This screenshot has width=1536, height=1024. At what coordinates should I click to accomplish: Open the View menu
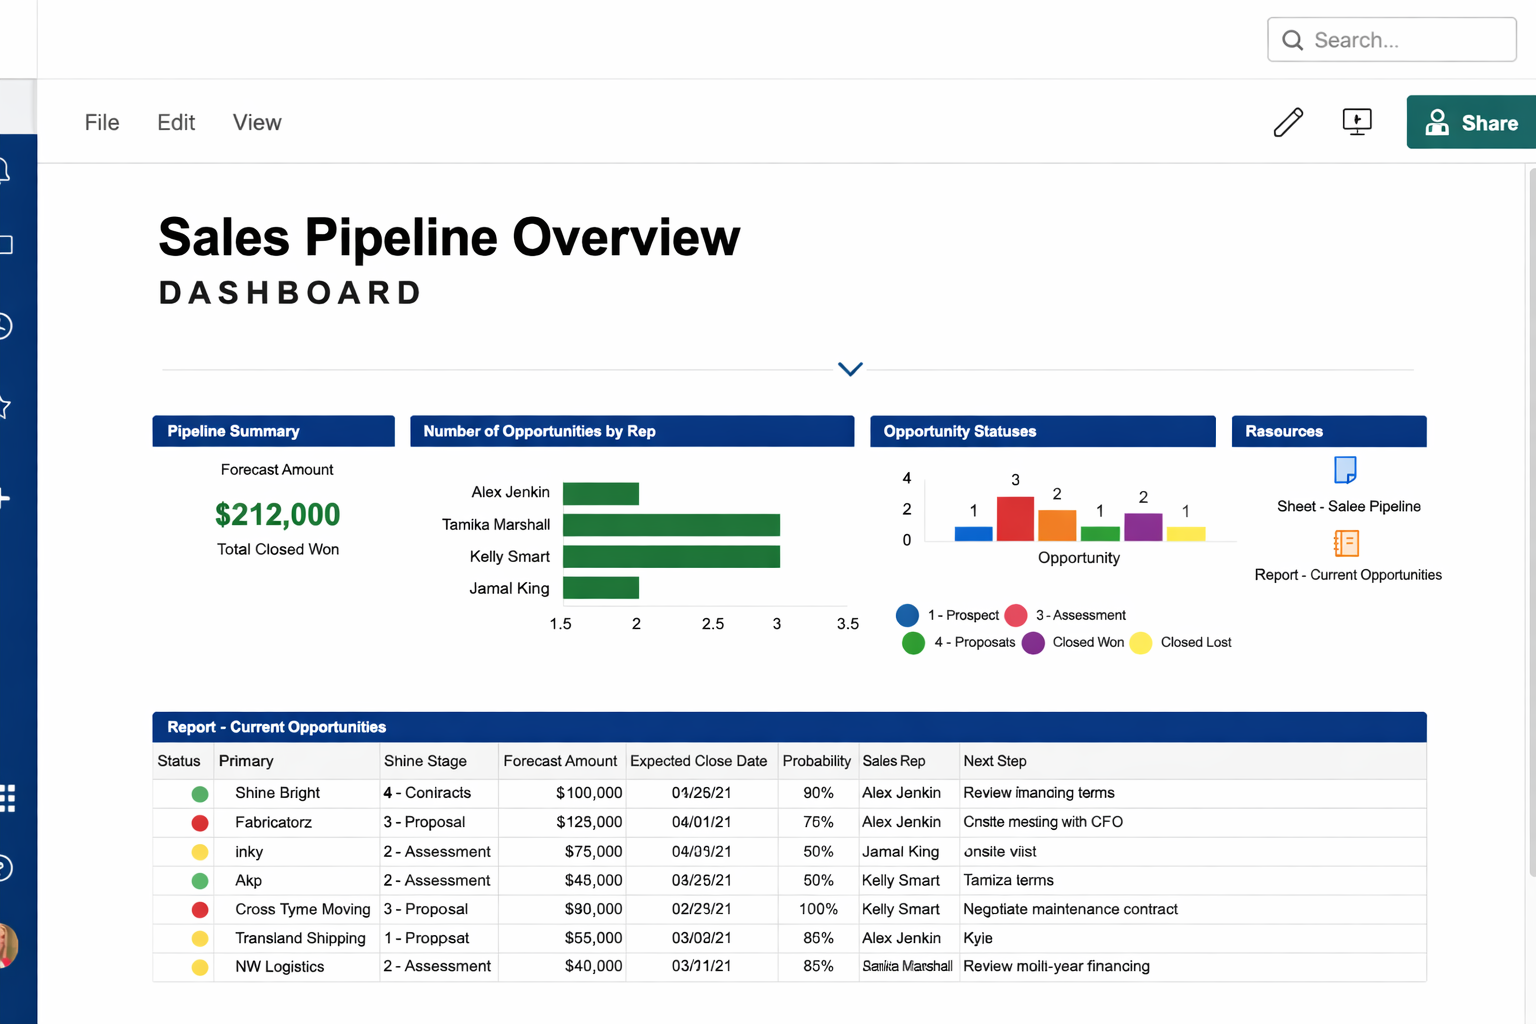(x=257, y=122)
